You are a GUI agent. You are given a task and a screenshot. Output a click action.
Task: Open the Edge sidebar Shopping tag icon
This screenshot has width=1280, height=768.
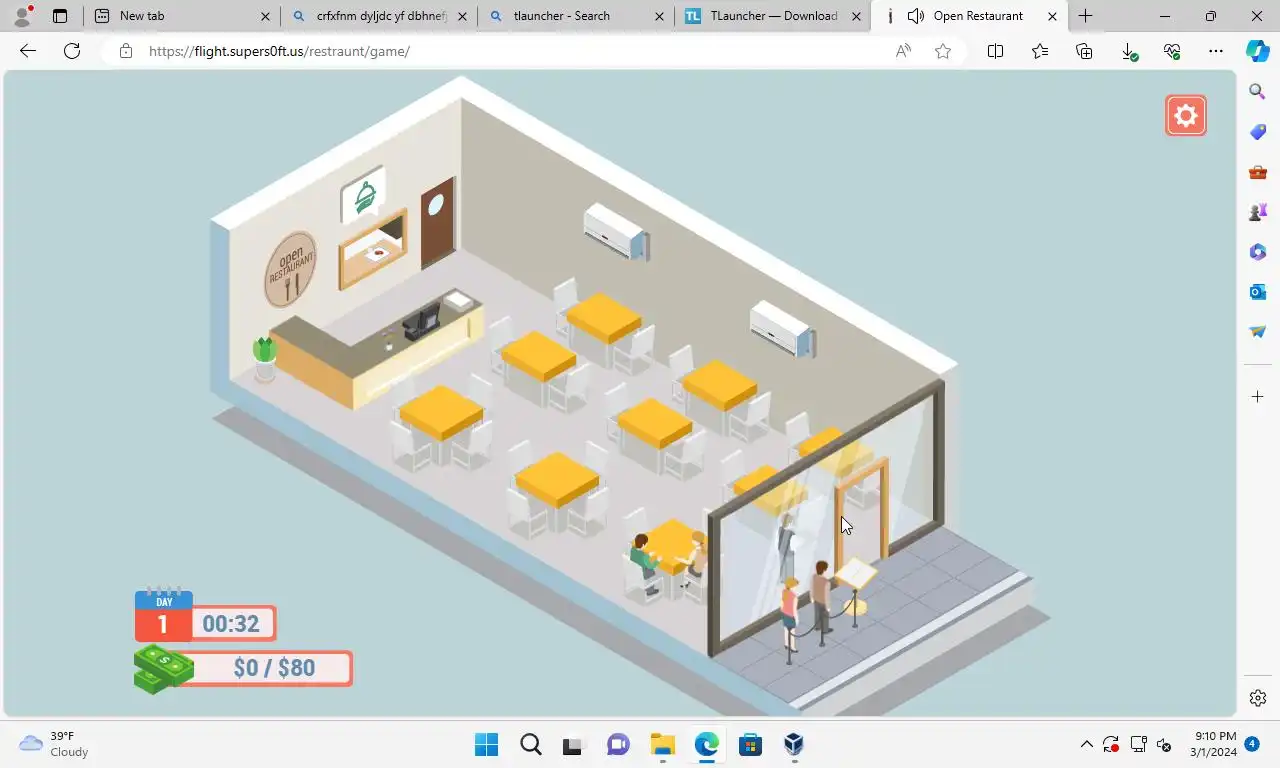tap(1258, 132)
